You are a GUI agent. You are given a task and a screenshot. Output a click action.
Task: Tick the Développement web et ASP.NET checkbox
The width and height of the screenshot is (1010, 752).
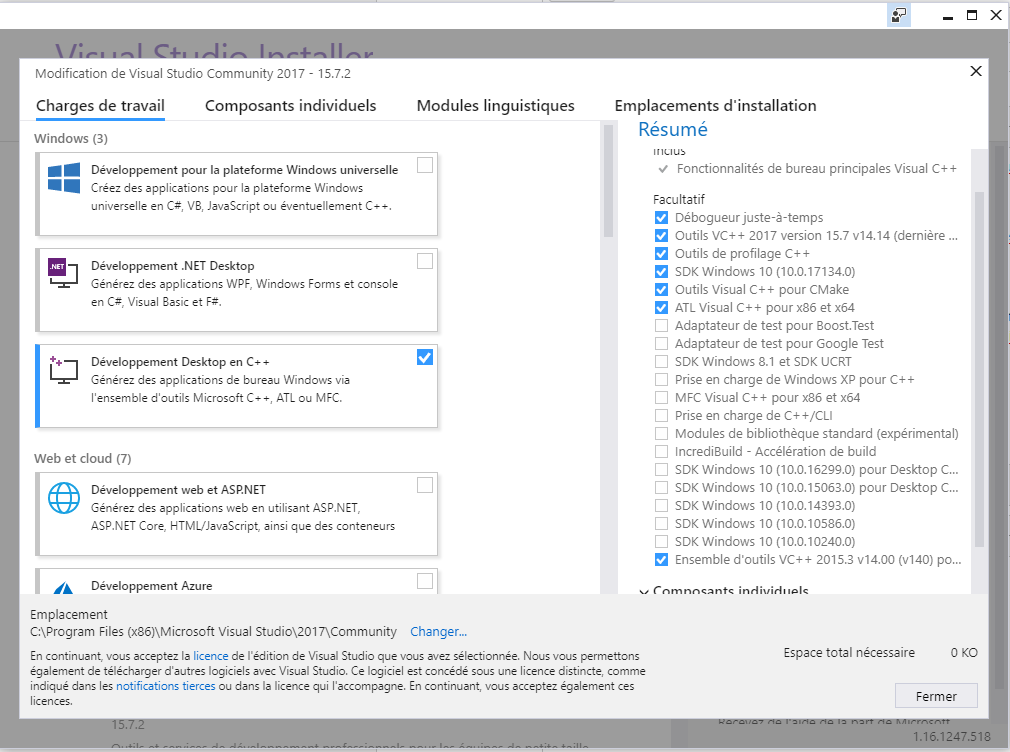(x=424, y=485)
